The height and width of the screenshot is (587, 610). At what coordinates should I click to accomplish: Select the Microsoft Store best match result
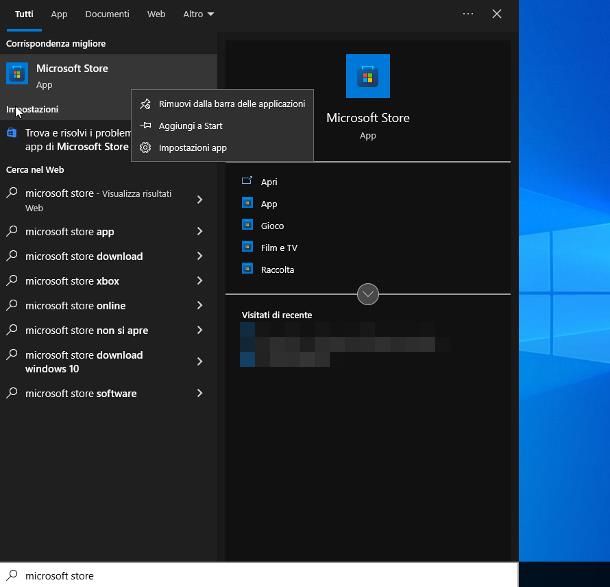108,75
